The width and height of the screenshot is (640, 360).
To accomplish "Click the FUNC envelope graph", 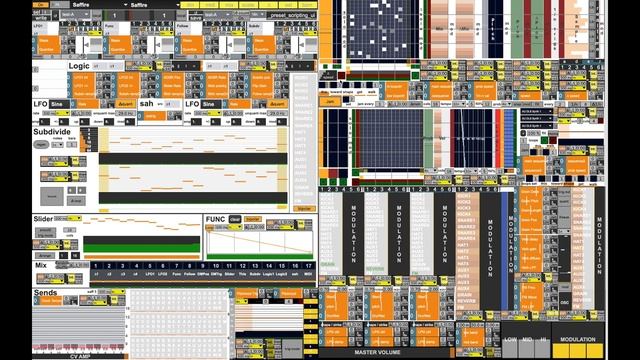I will click(260, 242).
